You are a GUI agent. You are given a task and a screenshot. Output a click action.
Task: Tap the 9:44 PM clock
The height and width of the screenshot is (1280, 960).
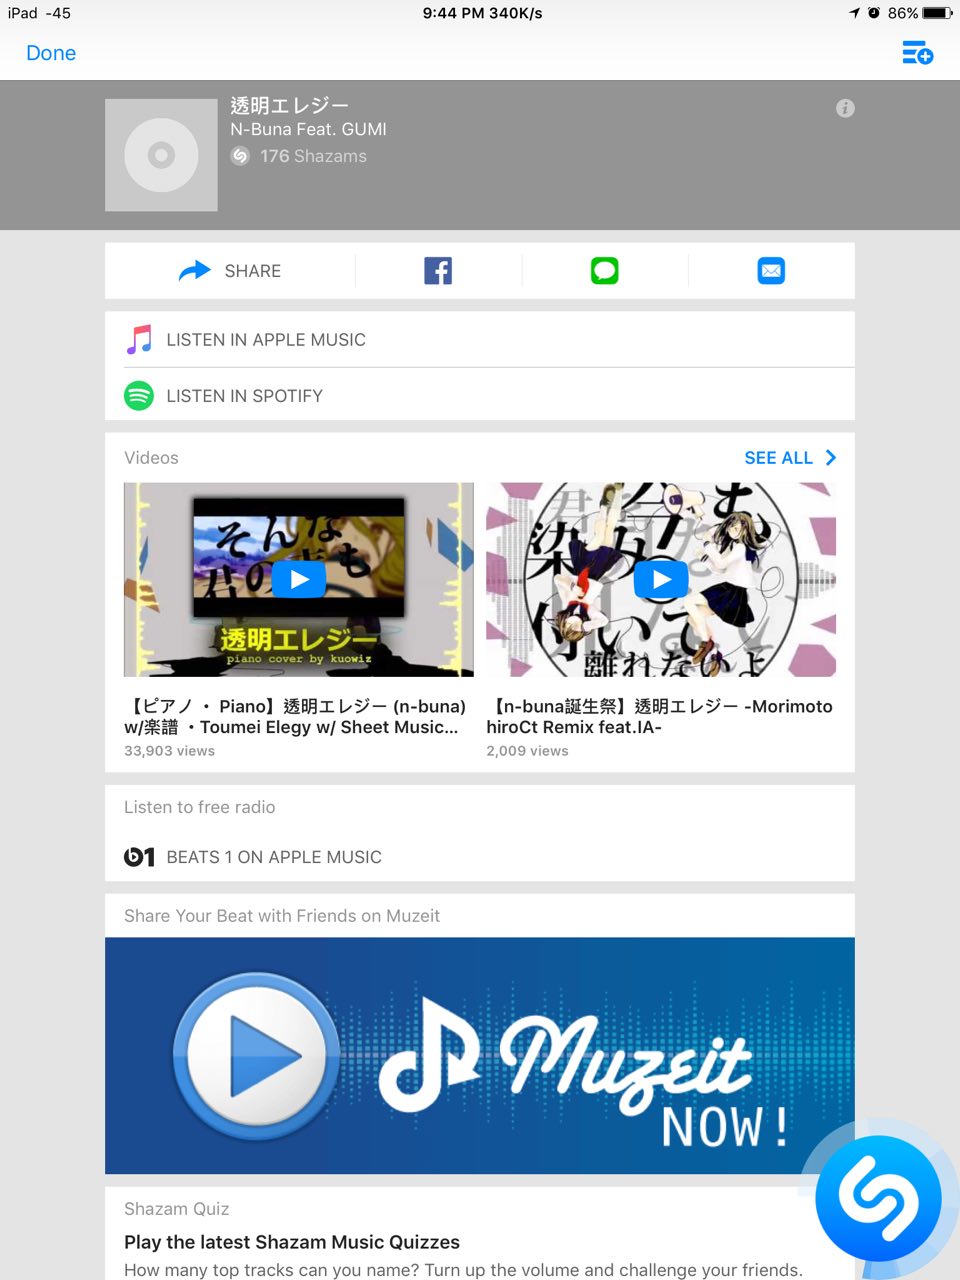pos(455,13)
